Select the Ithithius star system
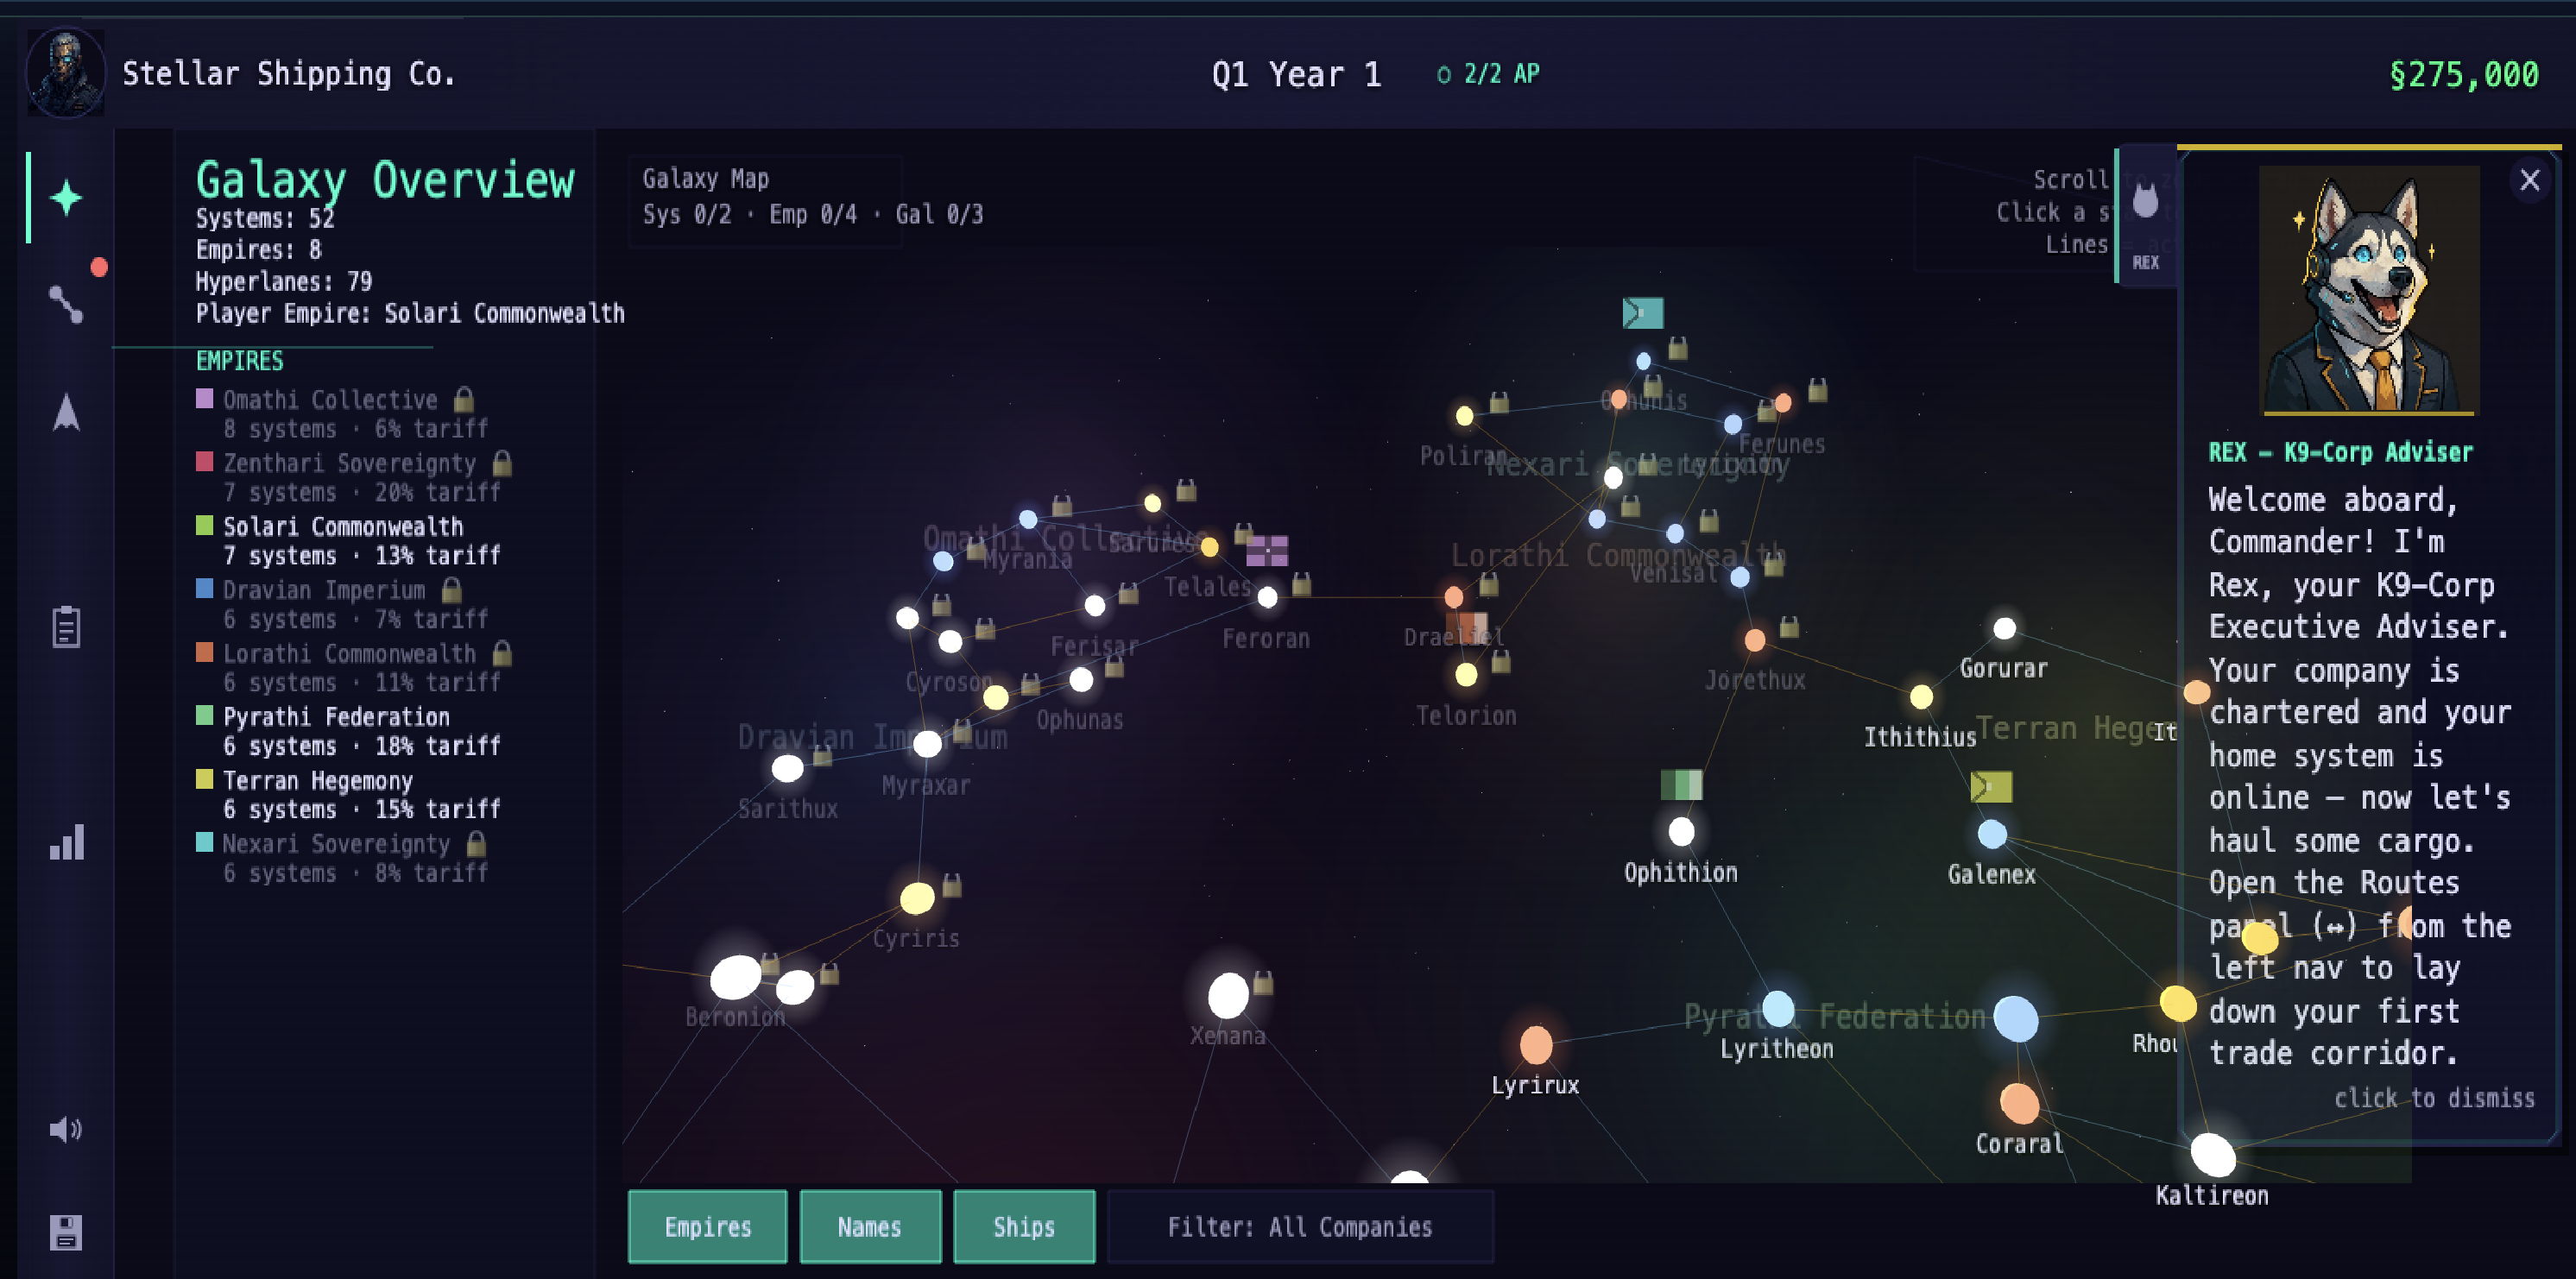 click(x=1921, y=696)
